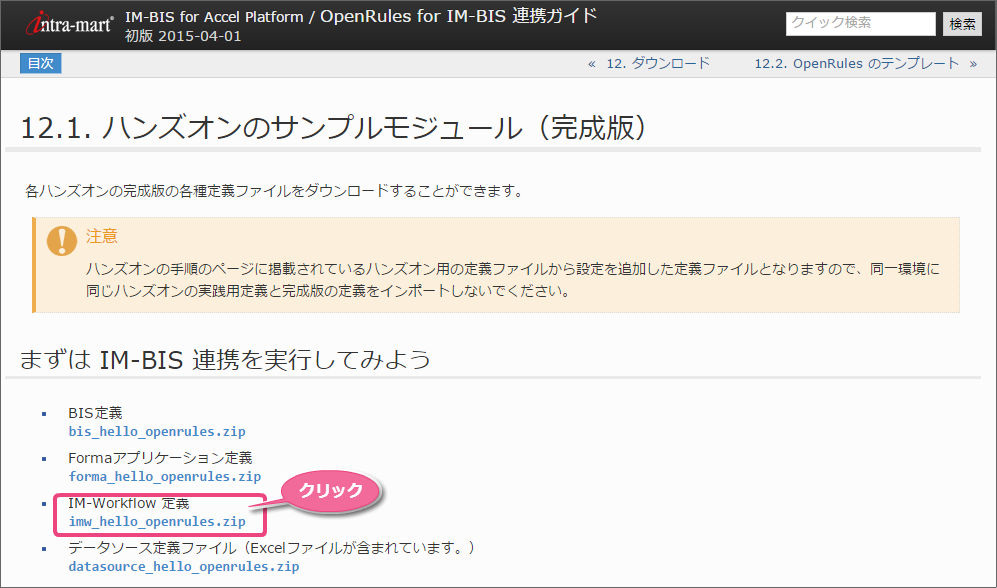Download forma_hello_openrules.zip

(x=165, y=477)
